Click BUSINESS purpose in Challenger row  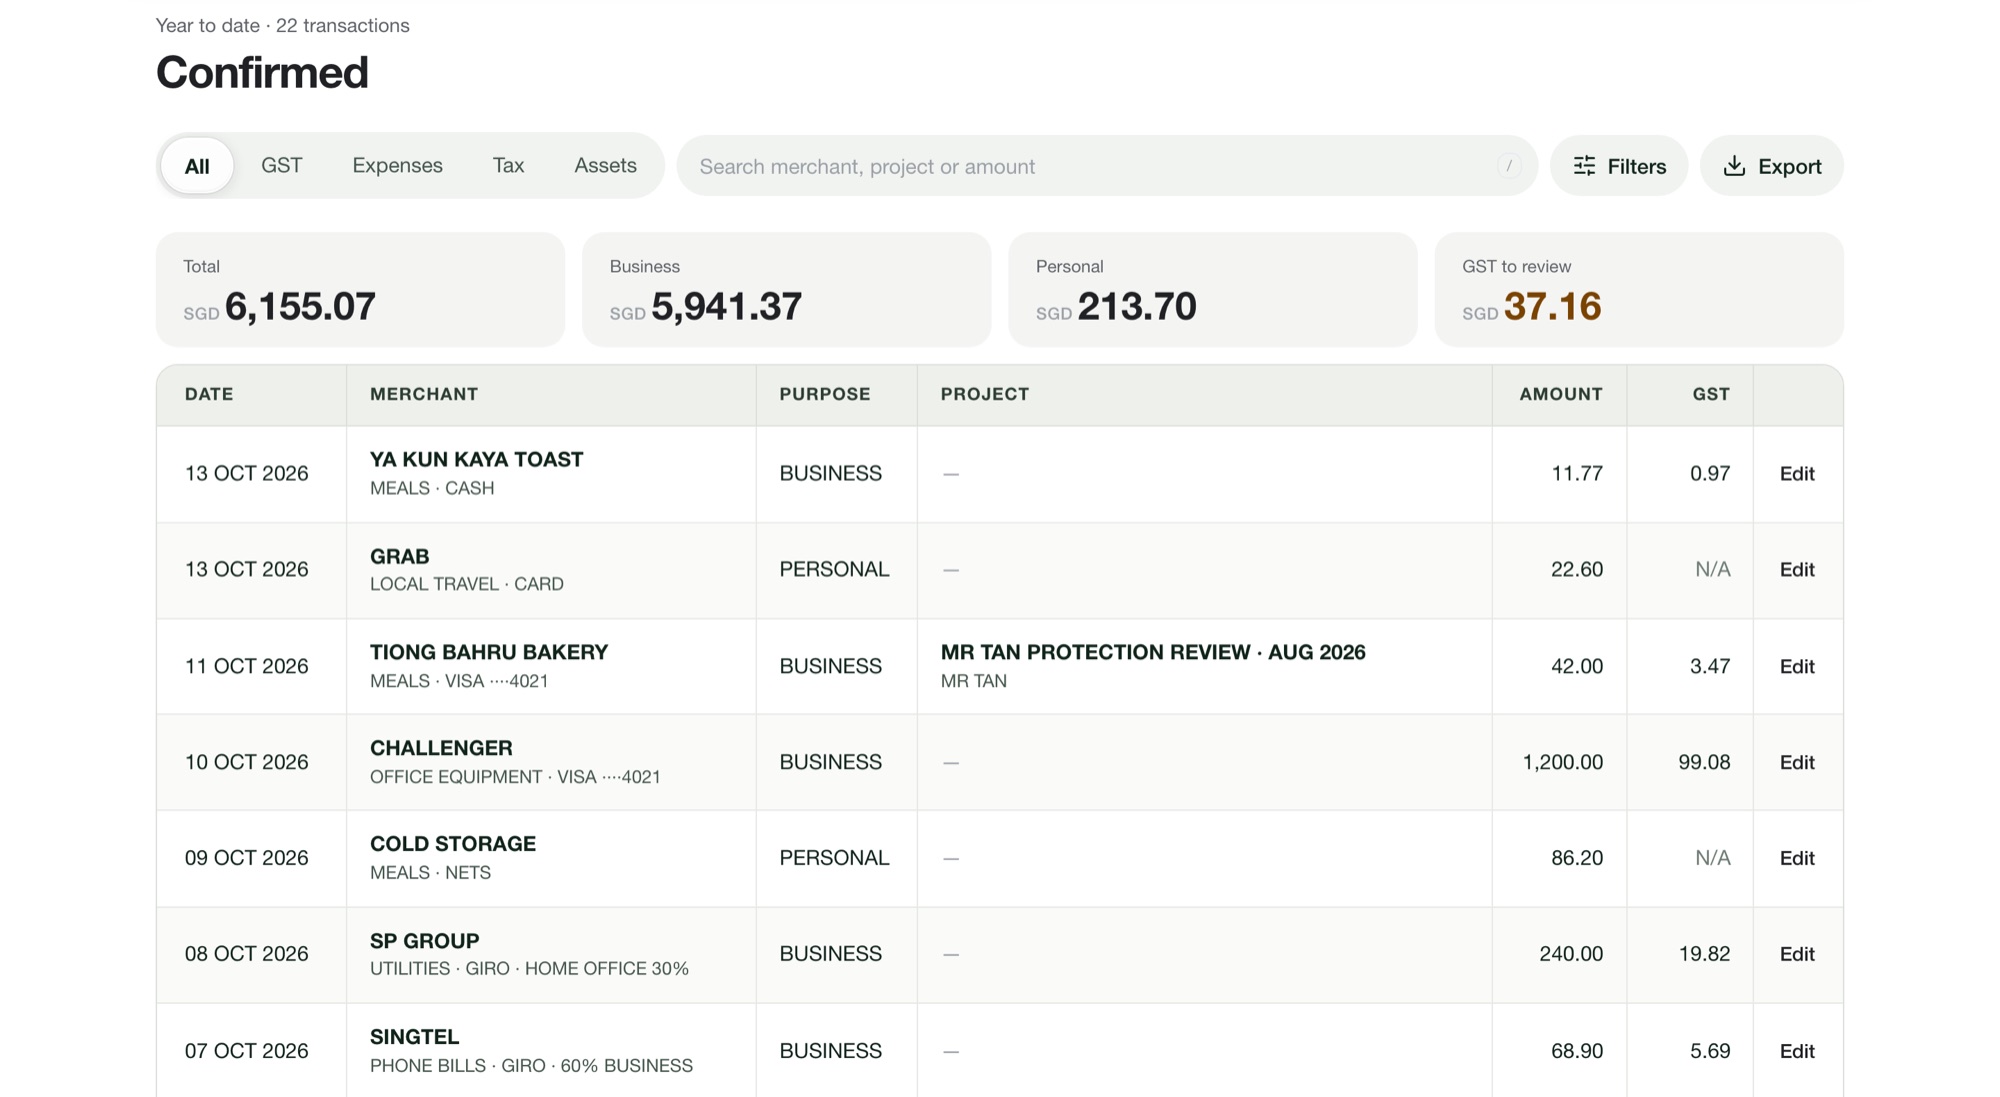[x=831, y=763]
